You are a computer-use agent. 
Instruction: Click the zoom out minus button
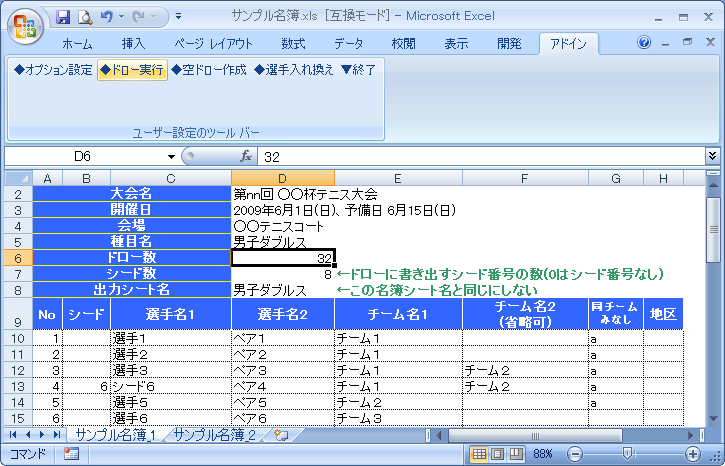(x=574, y=454)
